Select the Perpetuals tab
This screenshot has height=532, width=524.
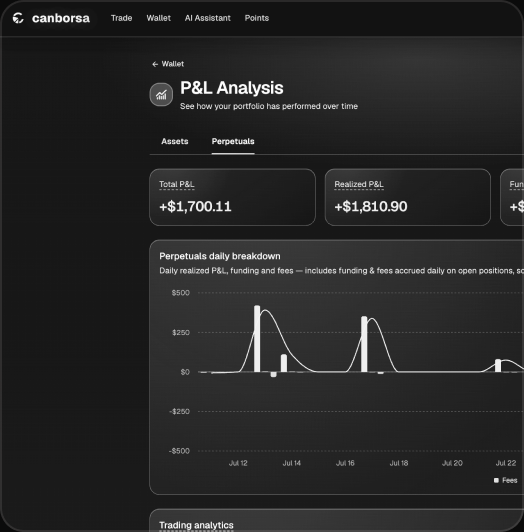[233, 141]
